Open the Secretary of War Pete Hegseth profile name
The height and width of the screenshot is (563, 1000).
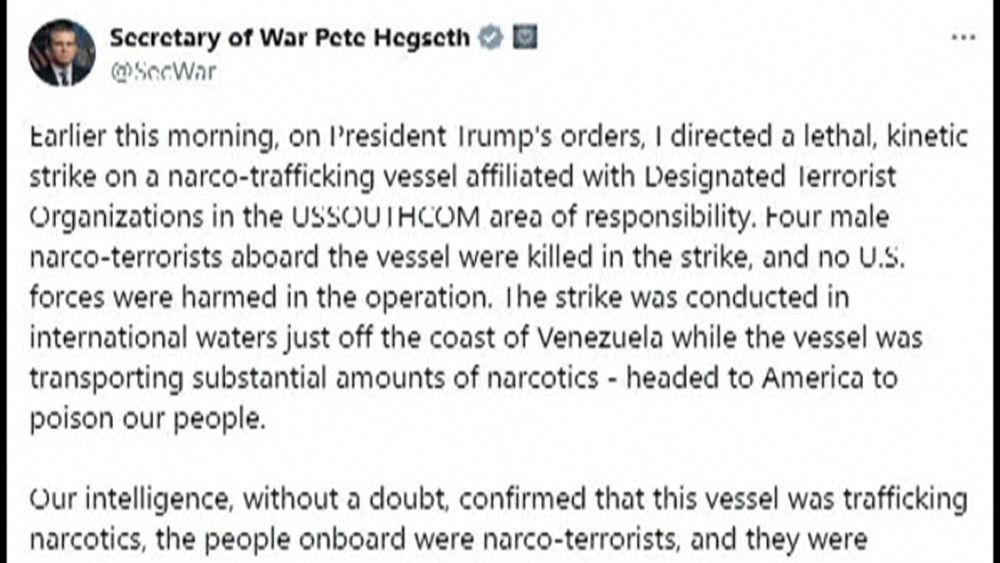pyautogui.click(x=289, y=39)
